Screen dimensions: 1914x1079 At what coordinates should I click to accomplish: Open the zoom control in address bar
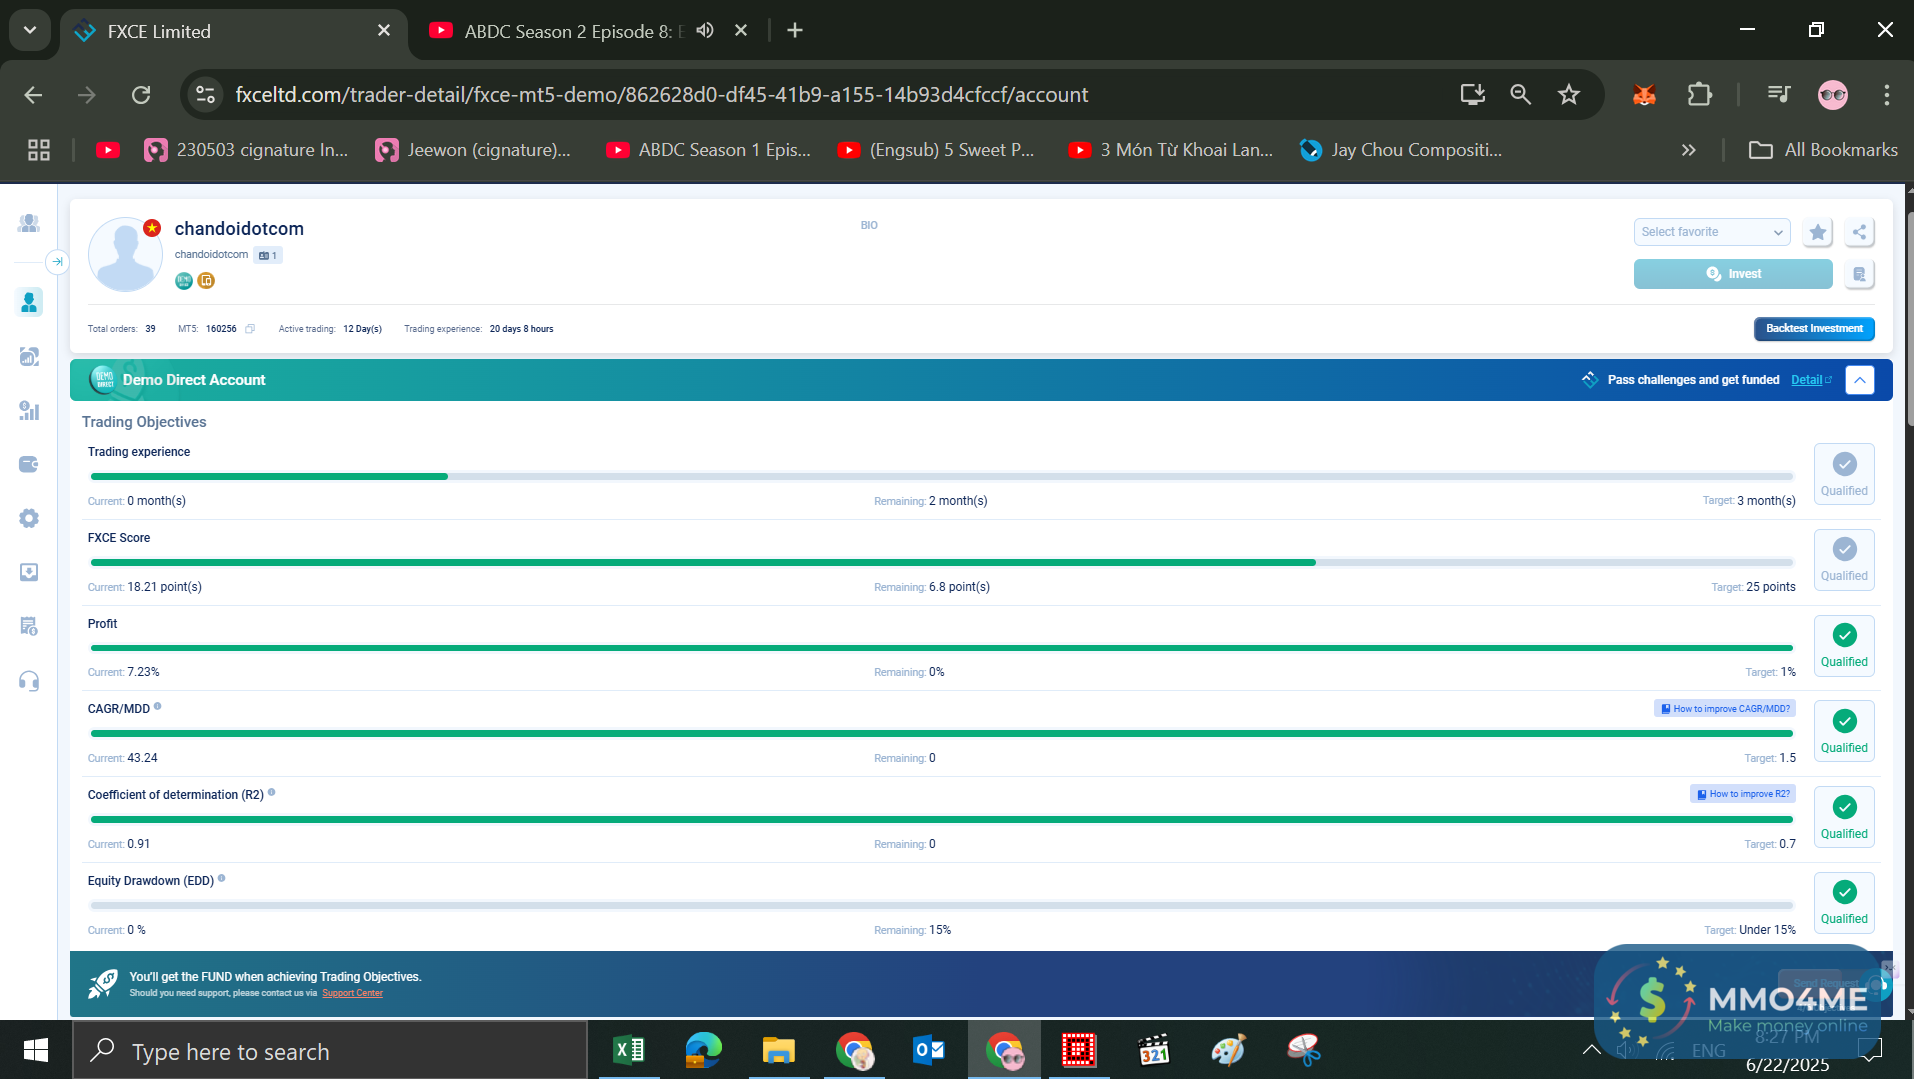click(x=1521, y=95)
